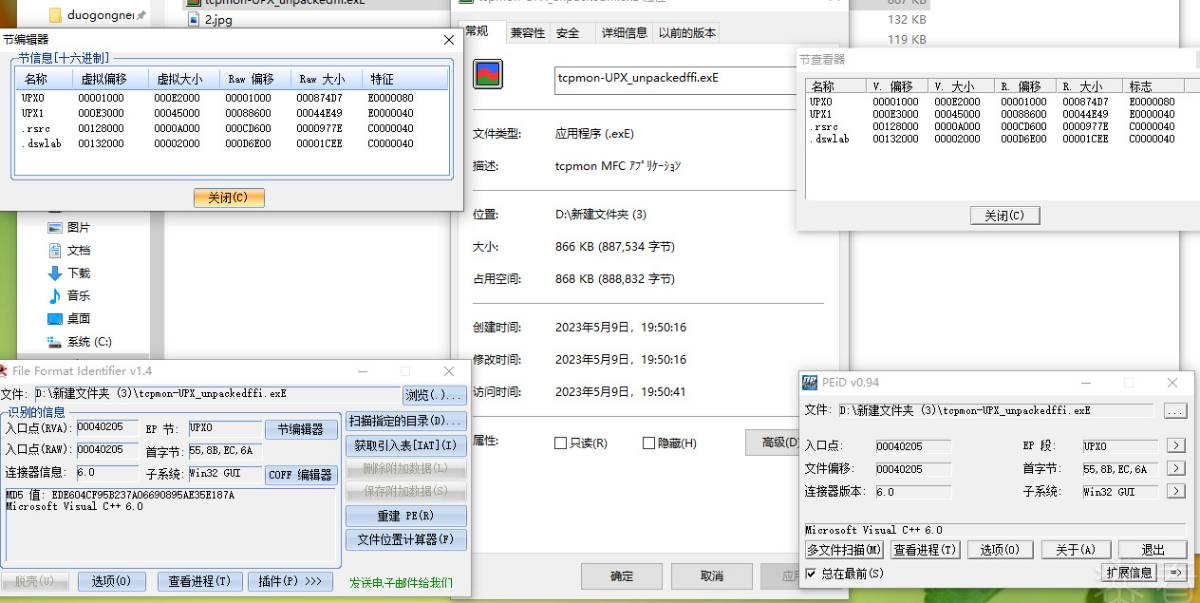Open the Pictures (图片) folder in Explorer sidebar

68,227
